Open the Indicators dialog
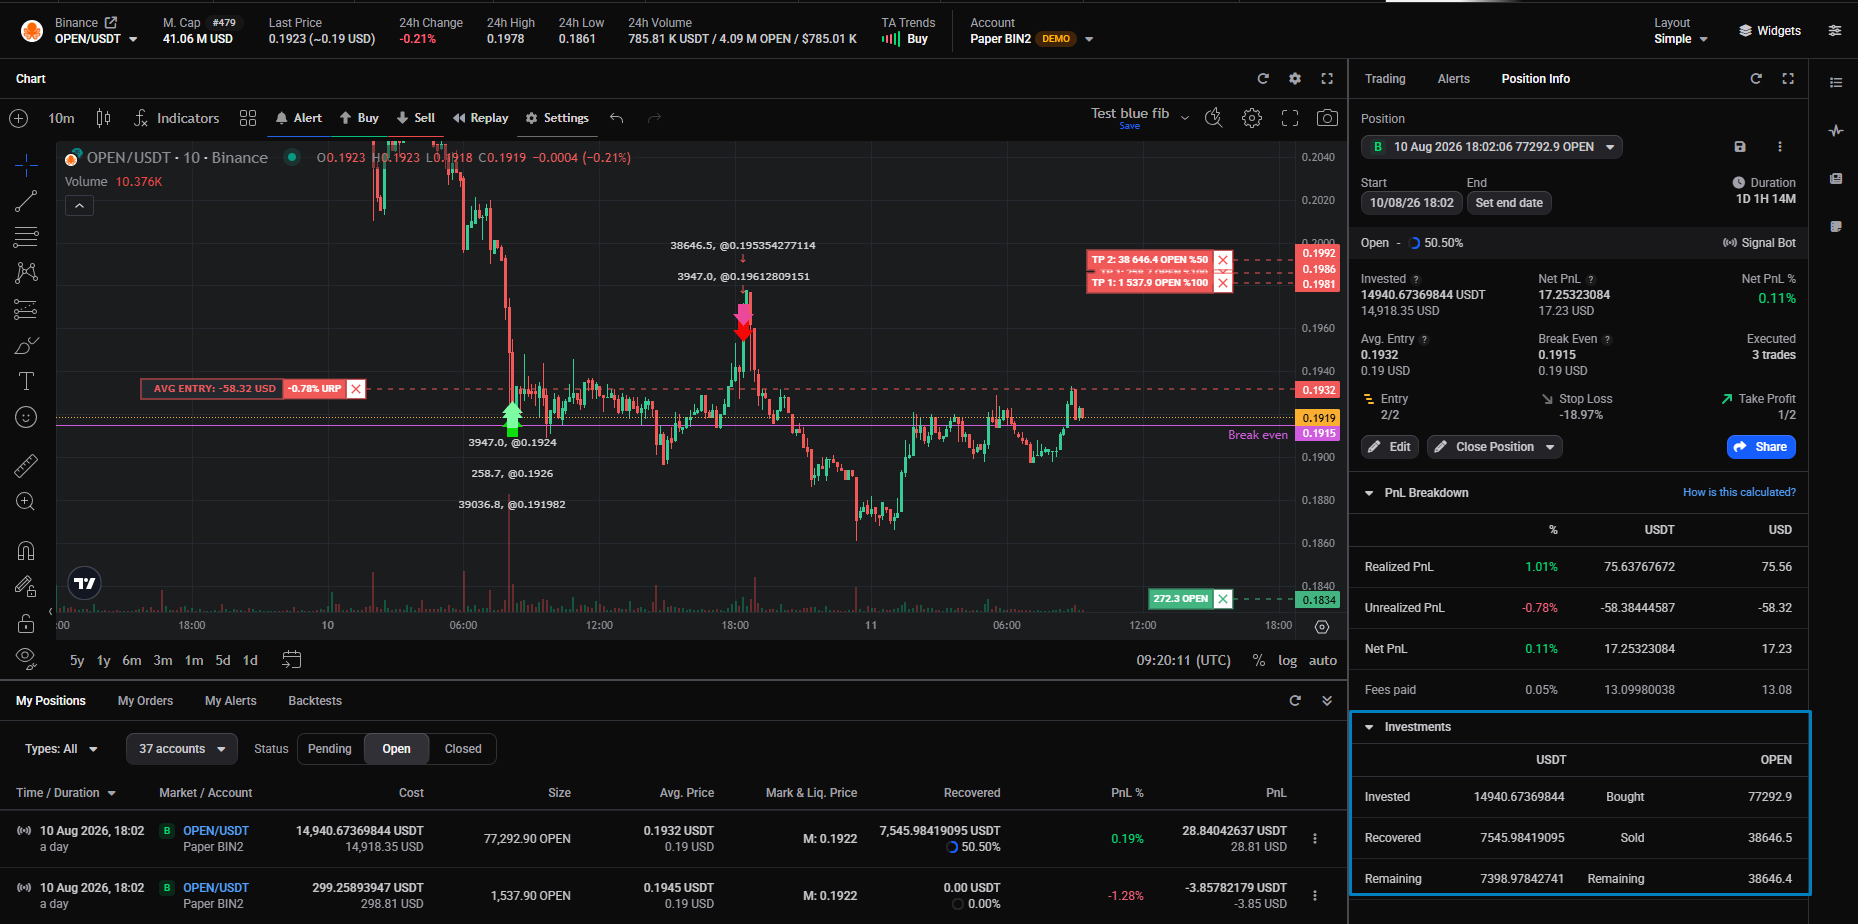 click(x=177, y=118)
